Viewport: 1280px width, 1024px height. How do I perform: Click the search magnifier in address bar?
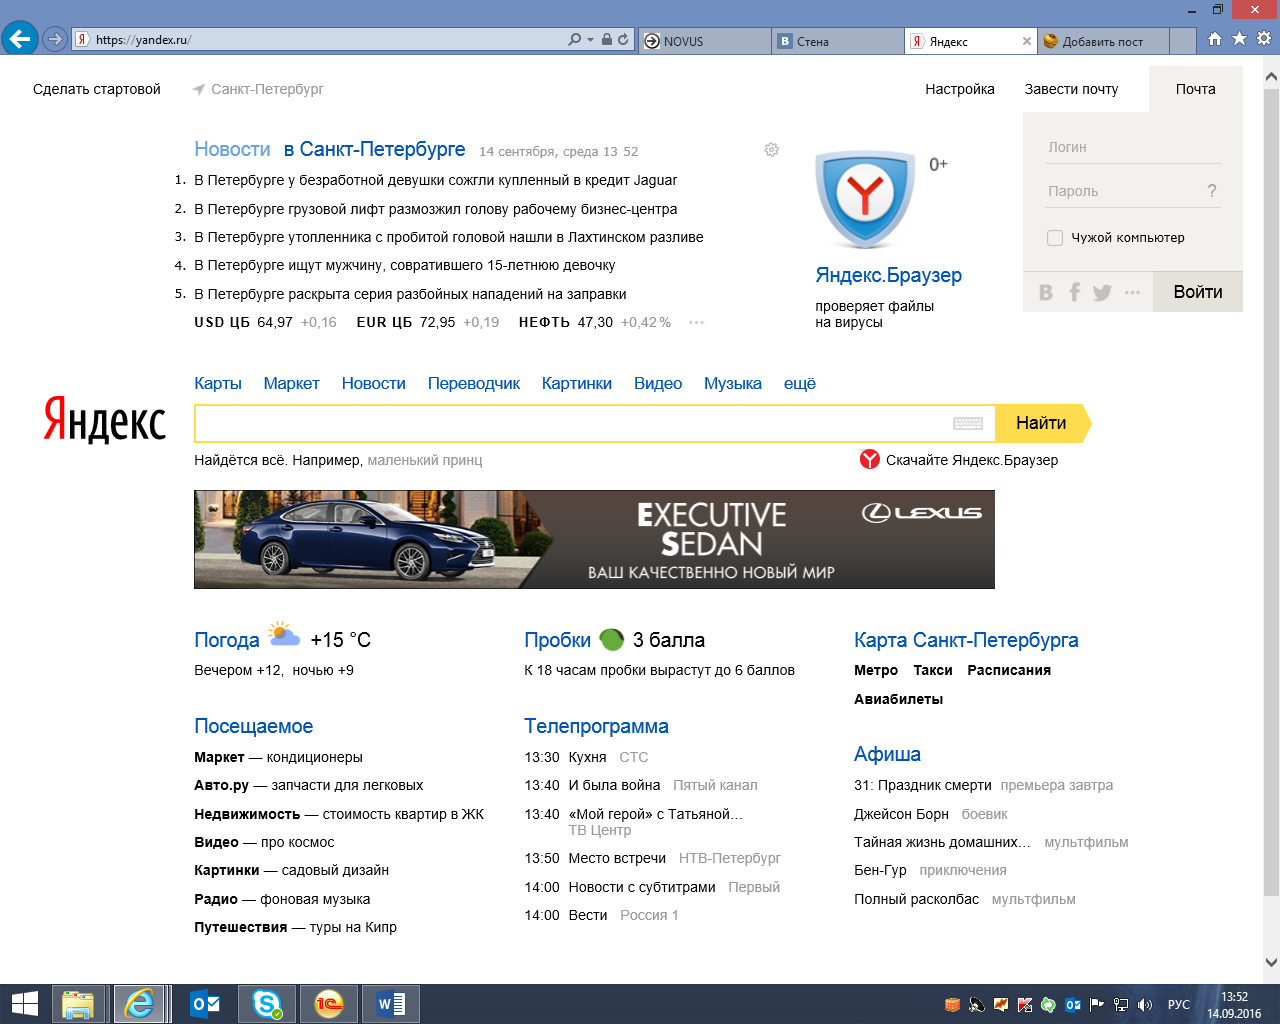[574, 40]
